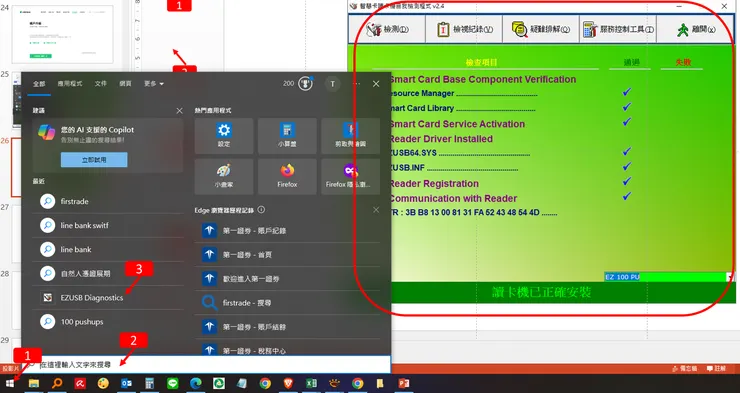740x393 pixels.
Task: Click the Copilot logo in suggestion card
Action: (47, 133)
